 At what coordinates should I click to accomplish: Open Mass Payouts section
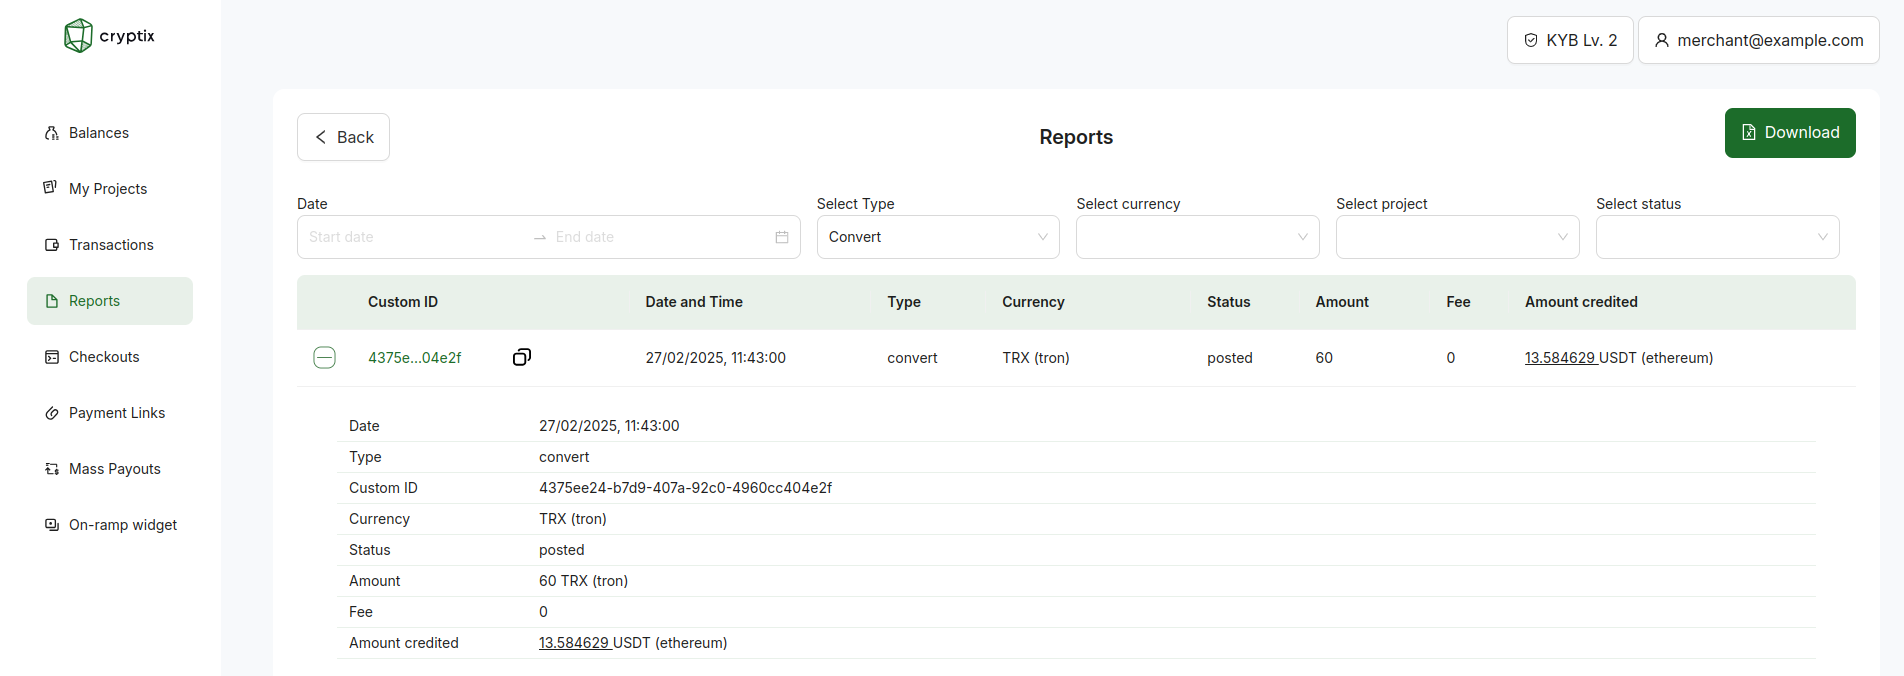click(110, 469)
